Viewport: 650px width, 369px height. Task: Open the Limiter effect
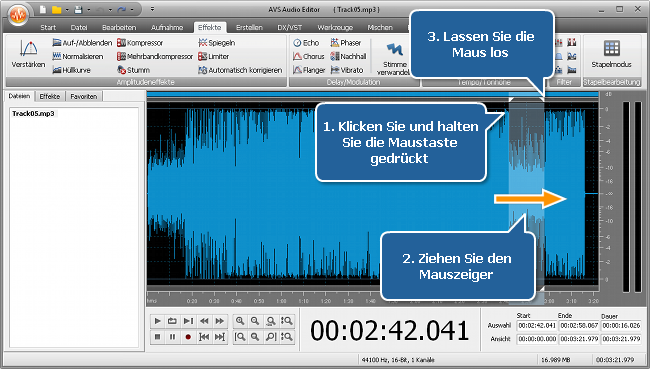click(x=213, y=56)
